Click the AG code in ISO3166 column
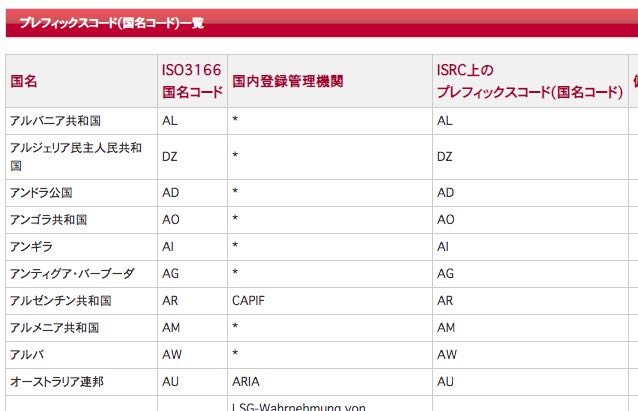The image size is (638, 411). coord(170,273)
